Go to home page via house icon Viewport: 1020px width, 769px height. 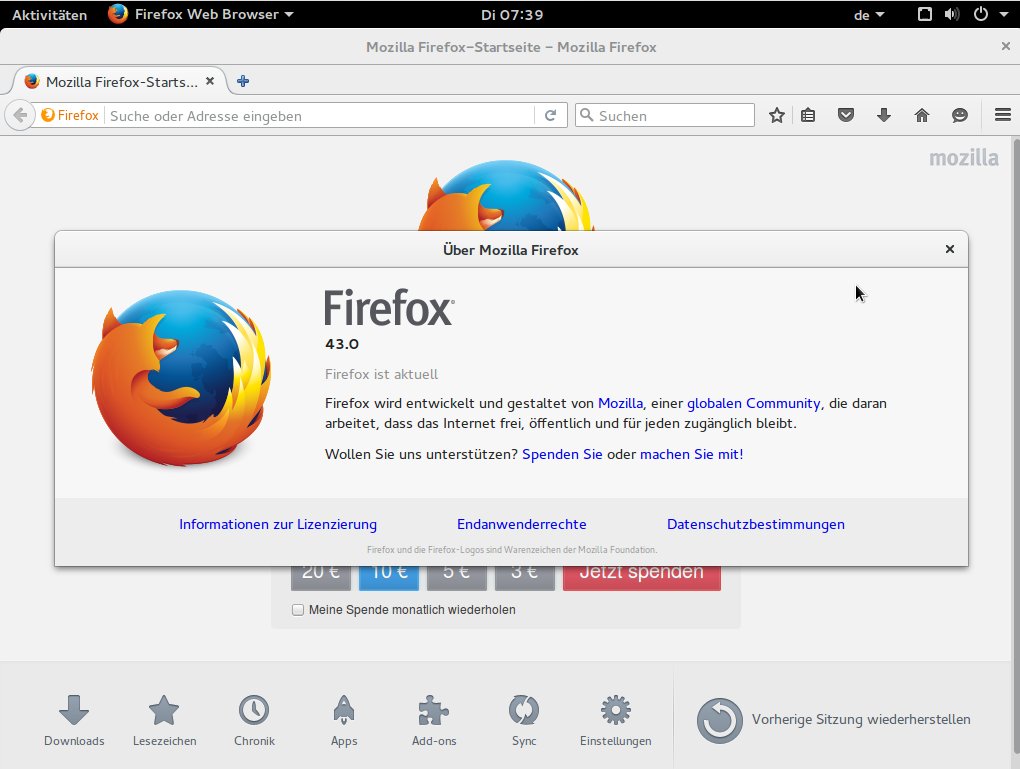point(922,116)
